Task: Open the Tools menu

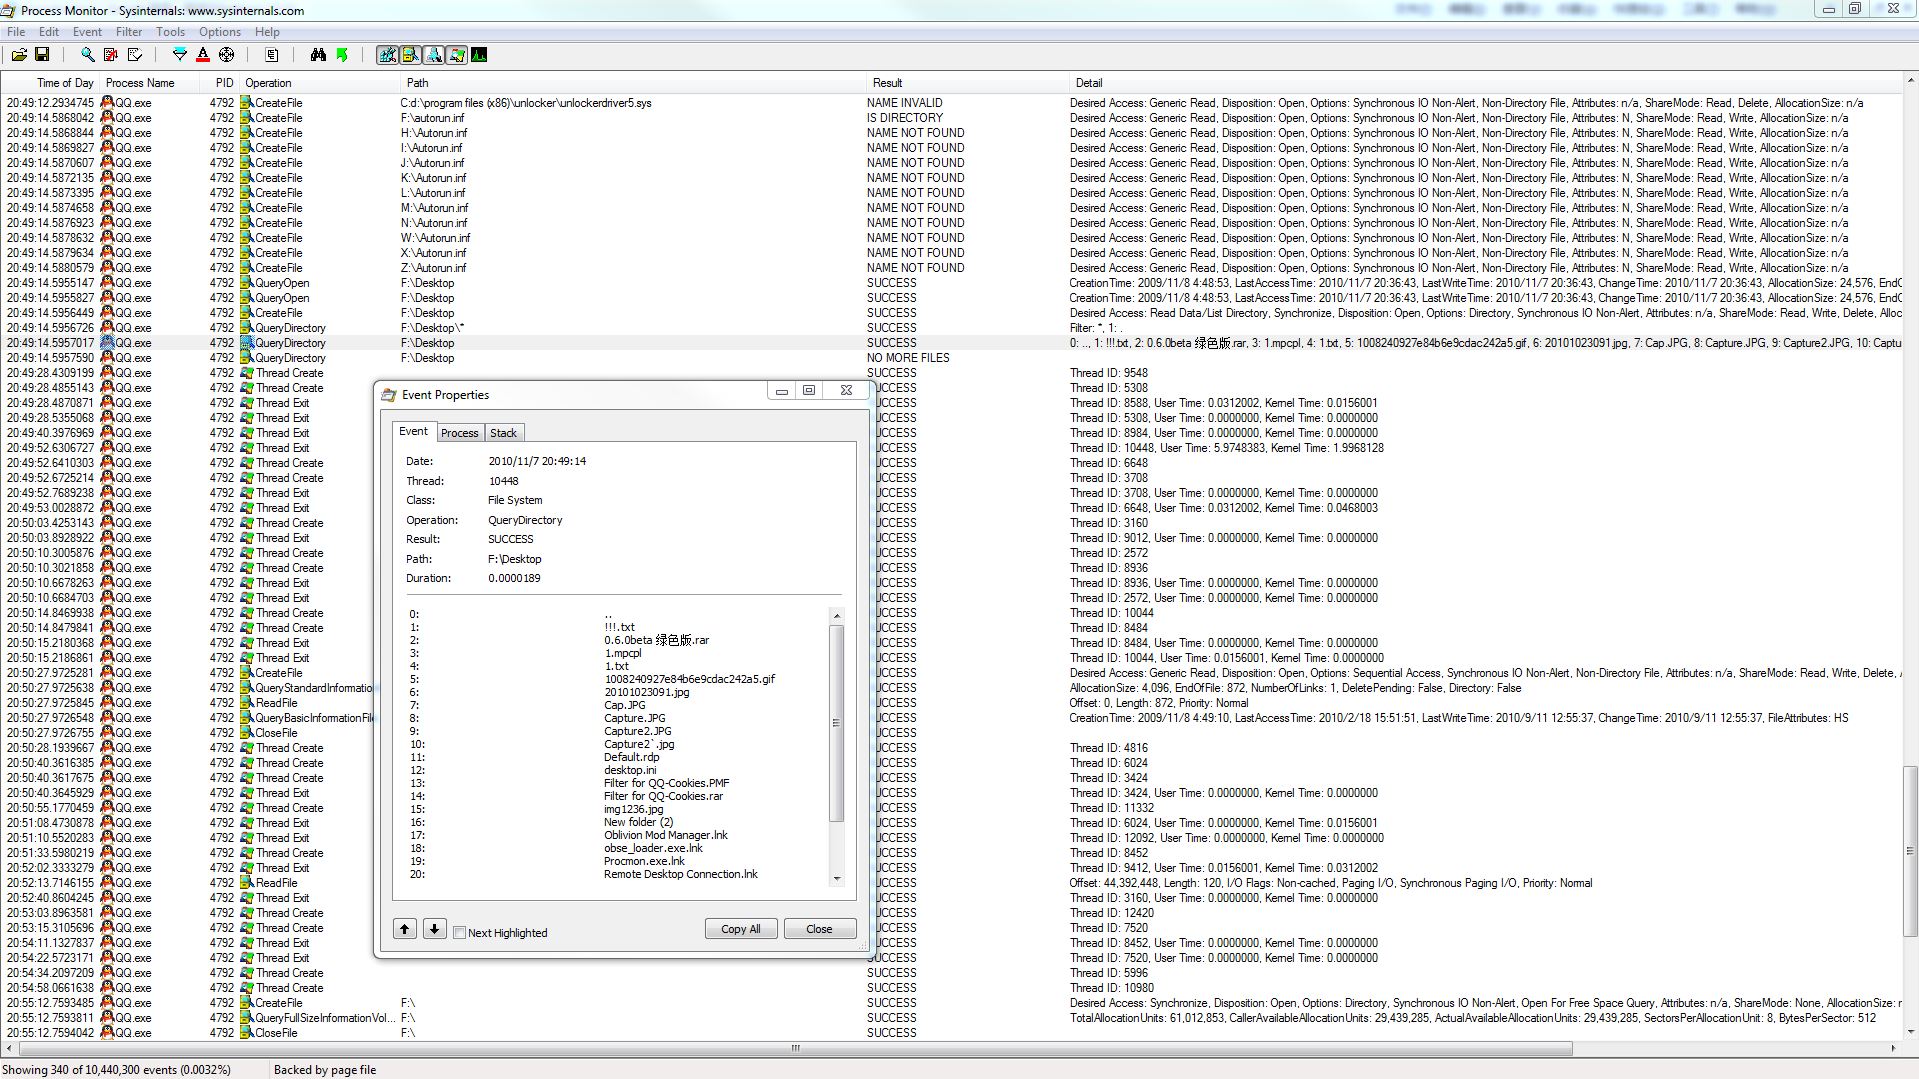Action: click(170, 32)
